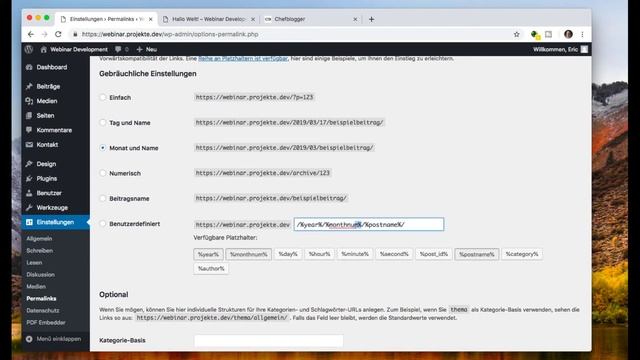The width and height of the screenshot is (640, 360).
Task: Click the browser back arrow
Action: click(x=31, y=34)
